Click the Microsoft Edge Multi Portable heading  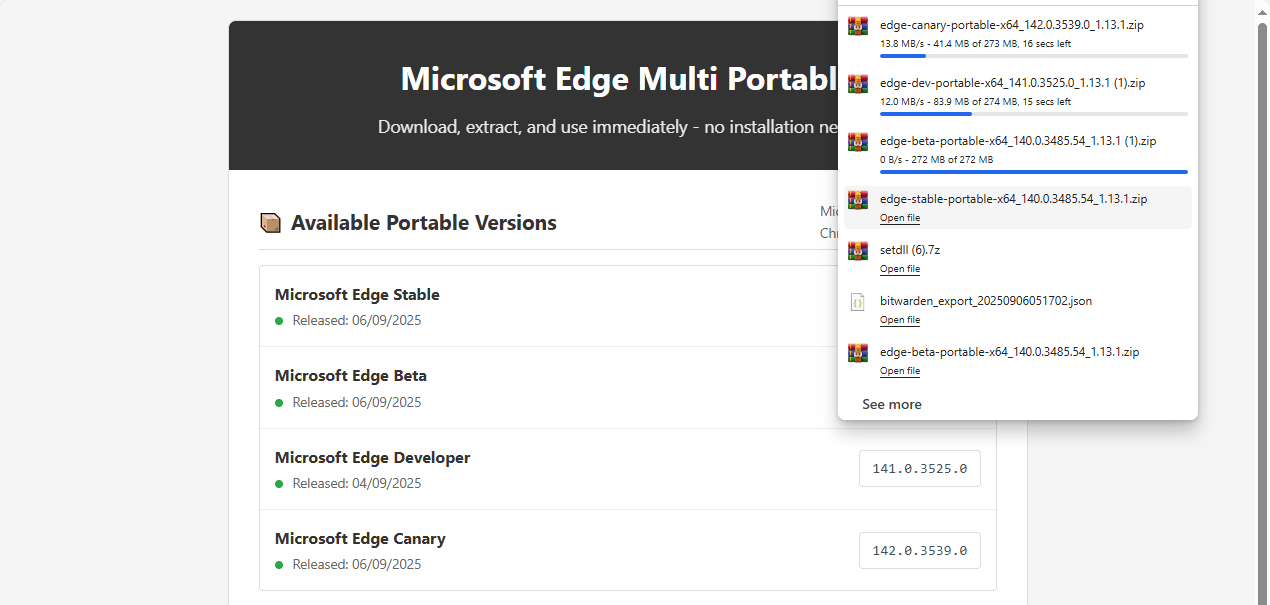(618, 79)
